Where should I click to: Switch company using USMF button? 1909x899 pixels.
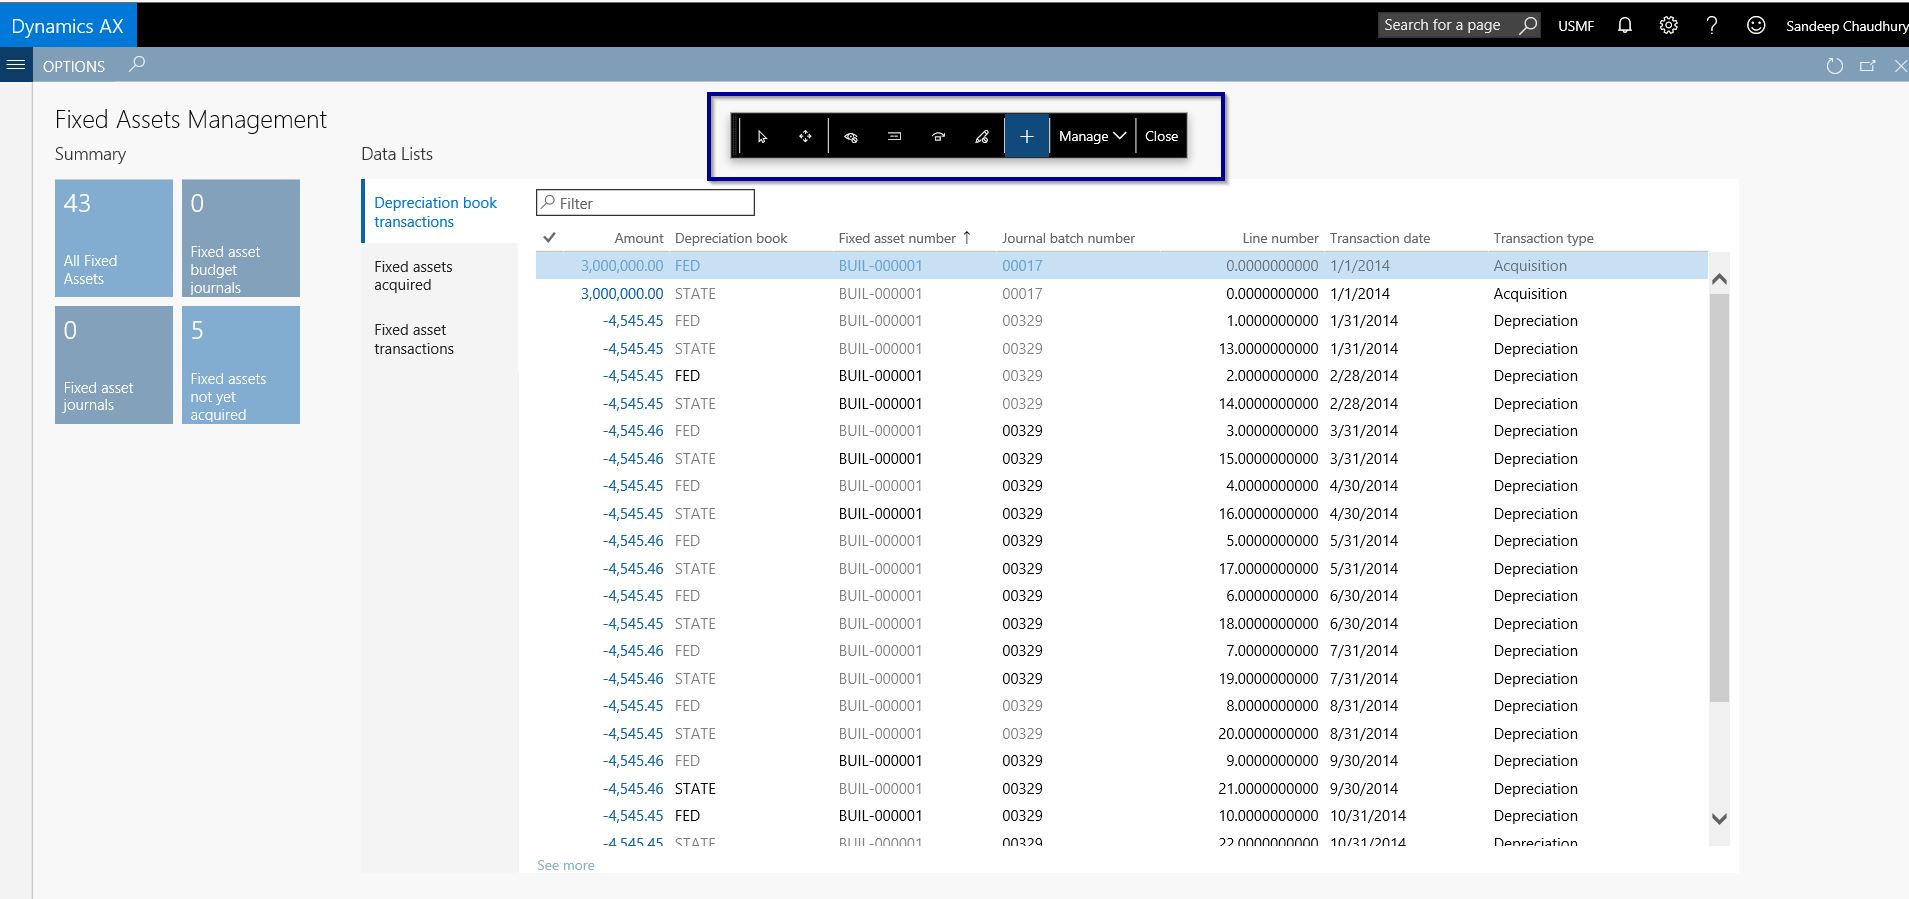coord(1576,26)
